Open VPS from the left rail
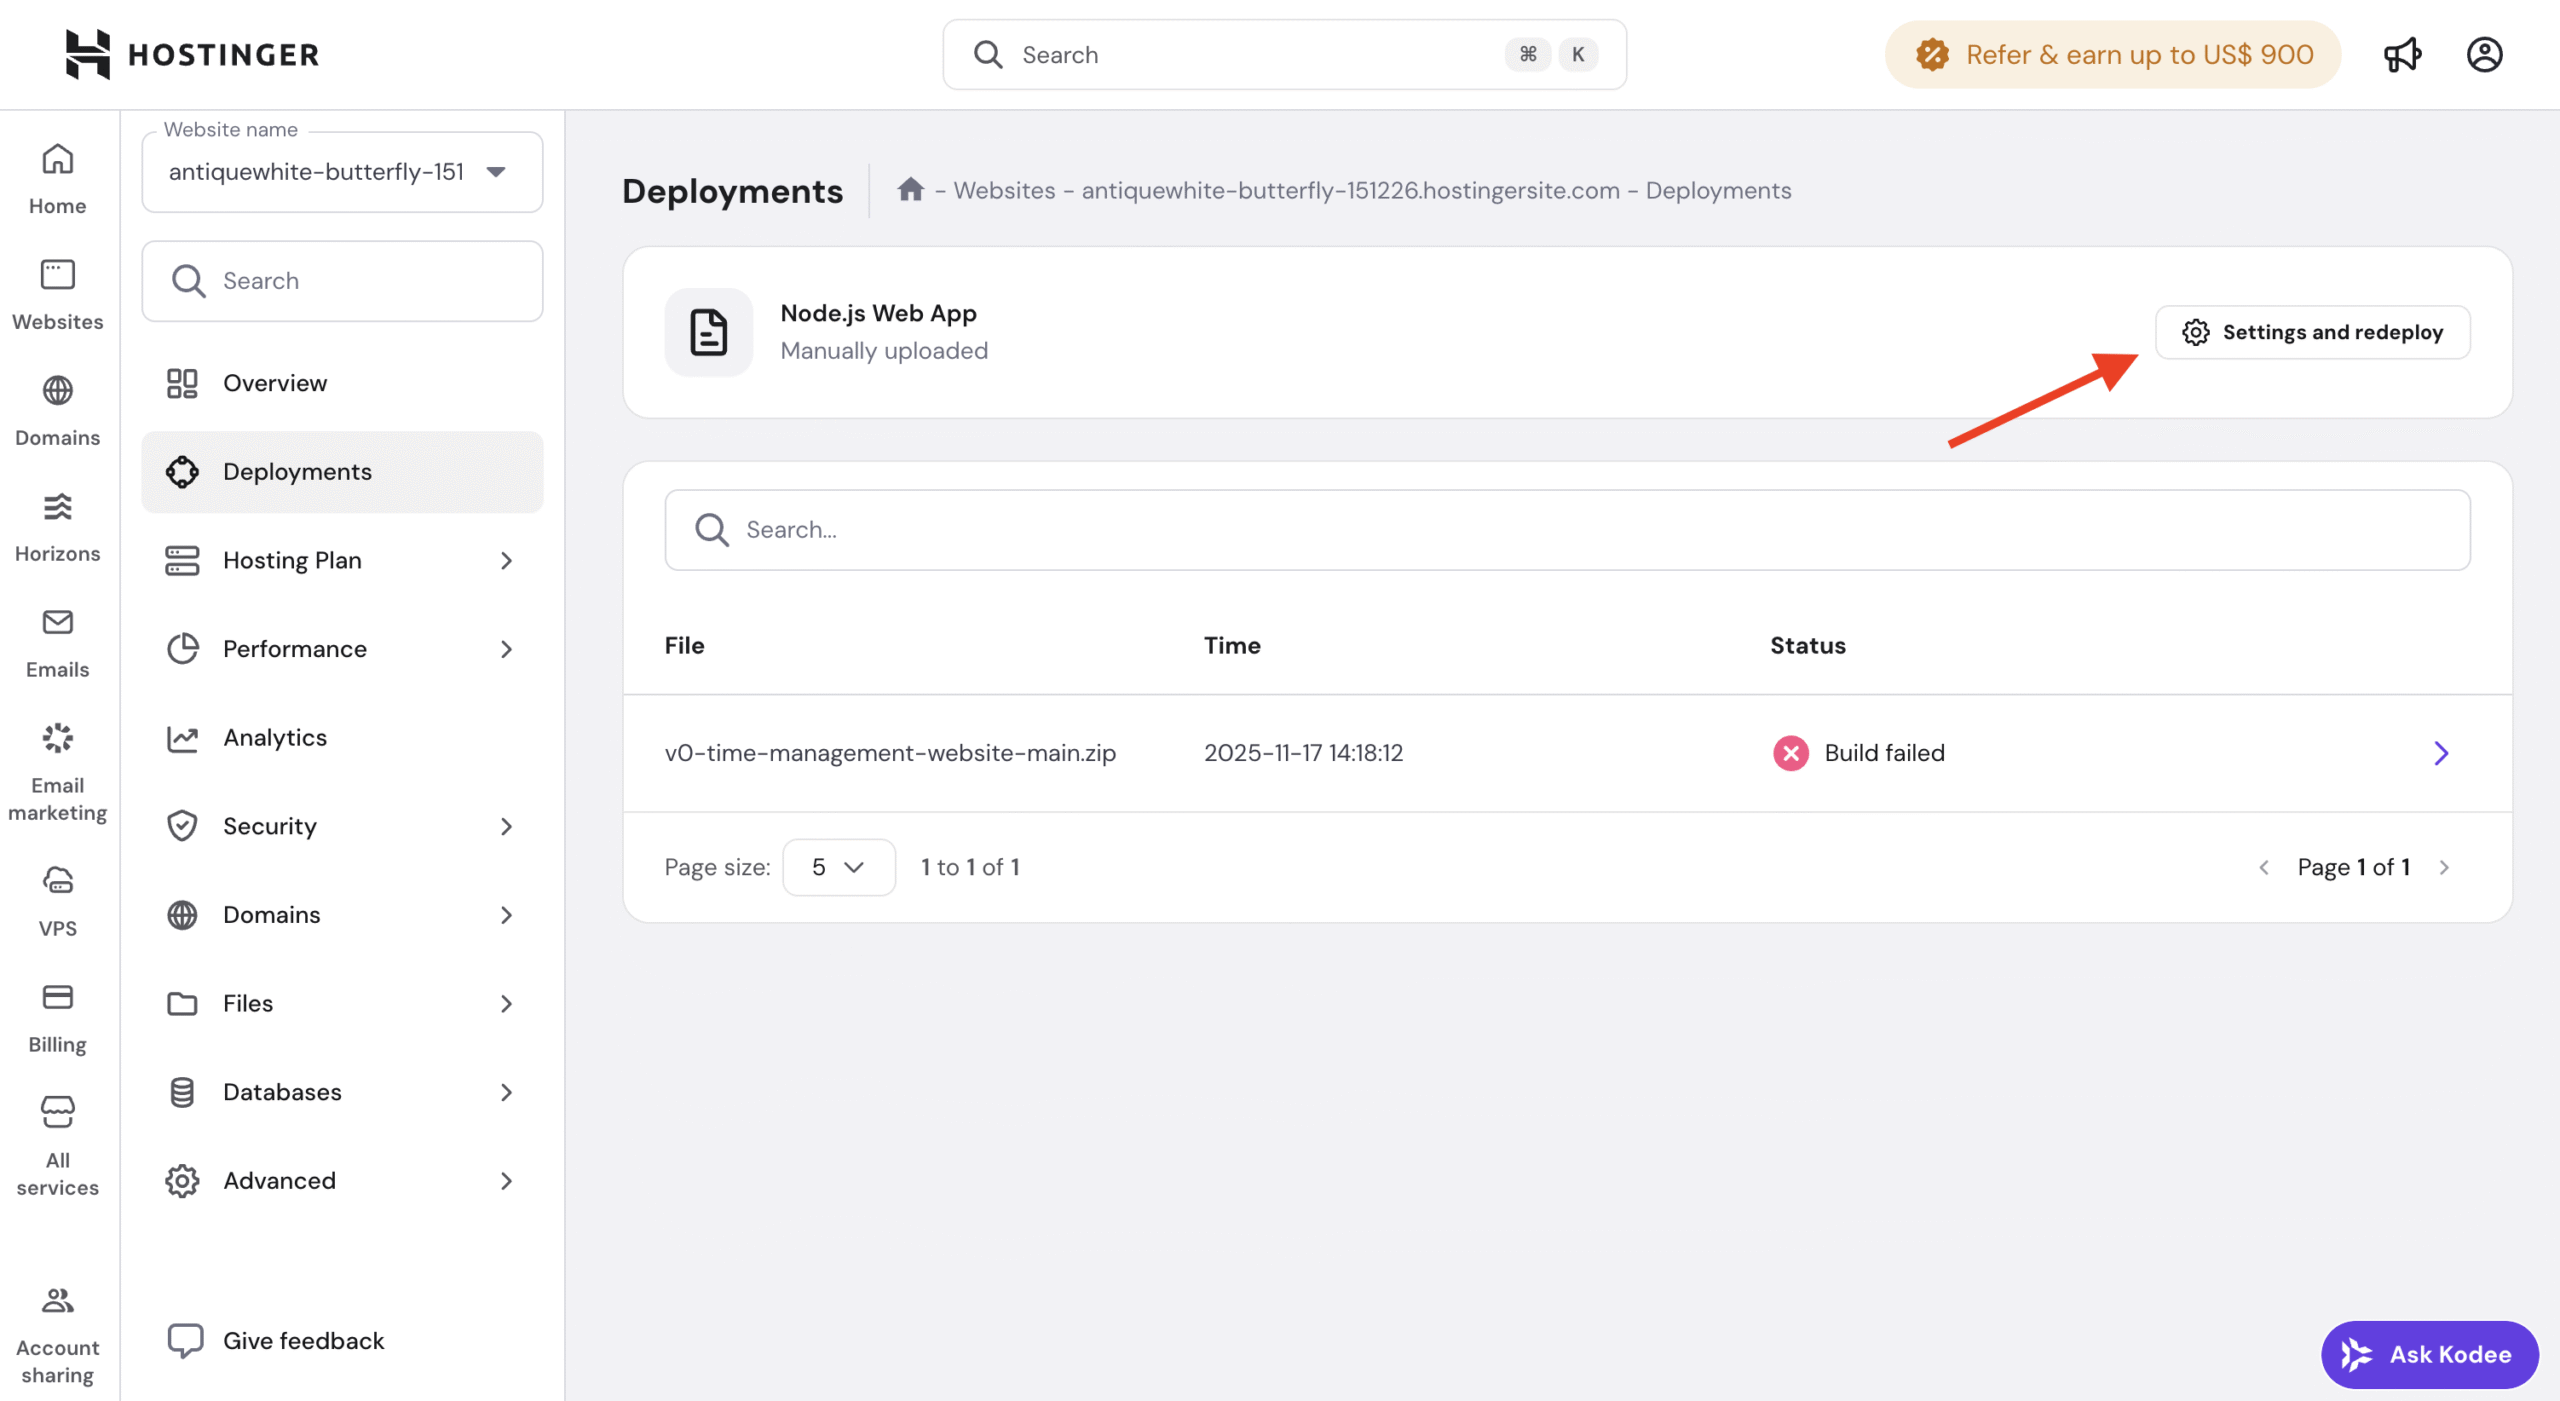This screenshot has width=2560, height=1401. [57, 901]
